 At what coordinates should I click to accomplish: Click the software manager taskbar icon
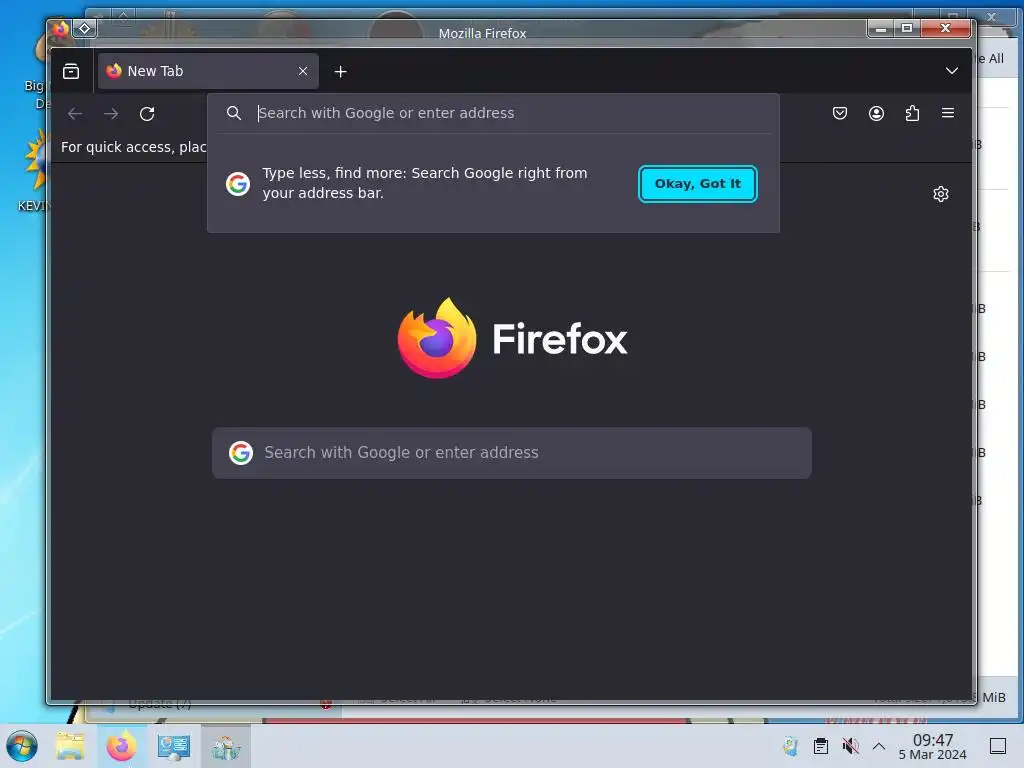[x=226, y=746]
